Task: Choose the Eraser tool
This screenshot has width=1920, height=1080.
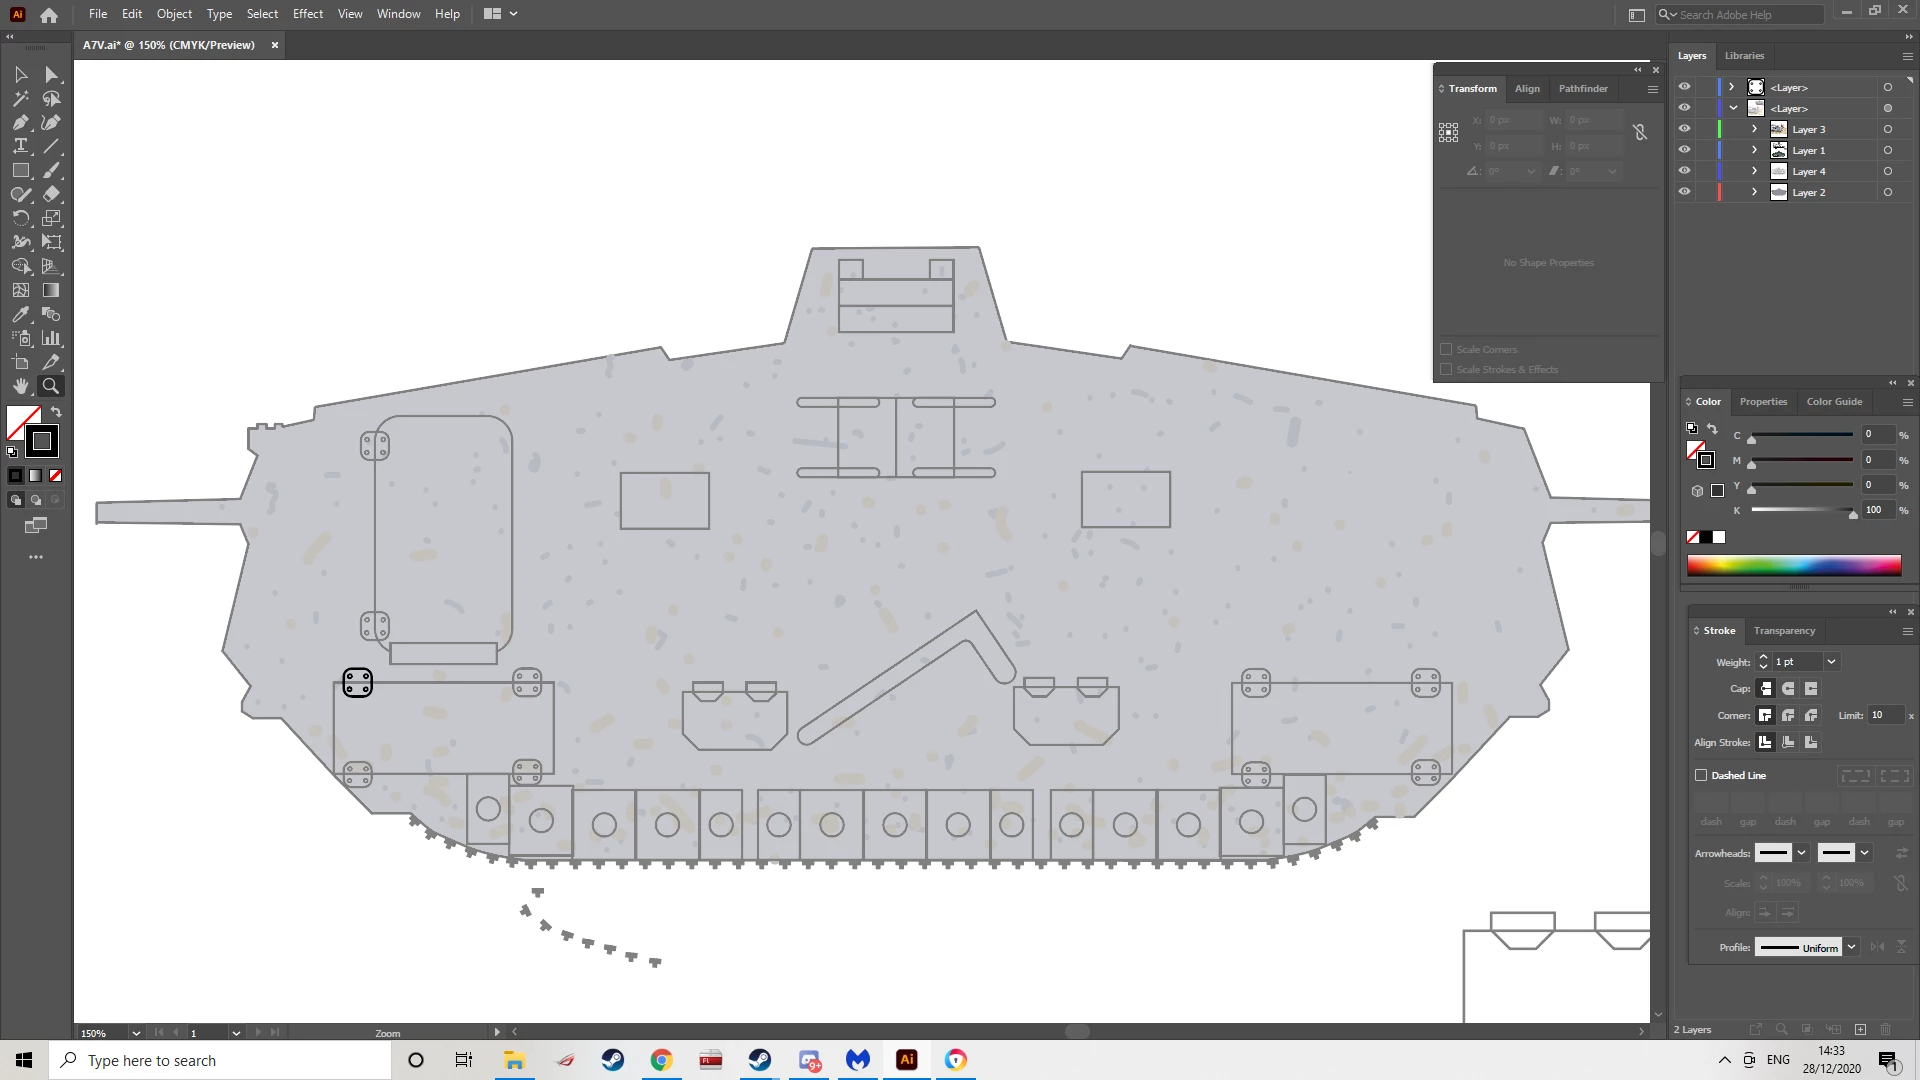Action: point(52,194)
